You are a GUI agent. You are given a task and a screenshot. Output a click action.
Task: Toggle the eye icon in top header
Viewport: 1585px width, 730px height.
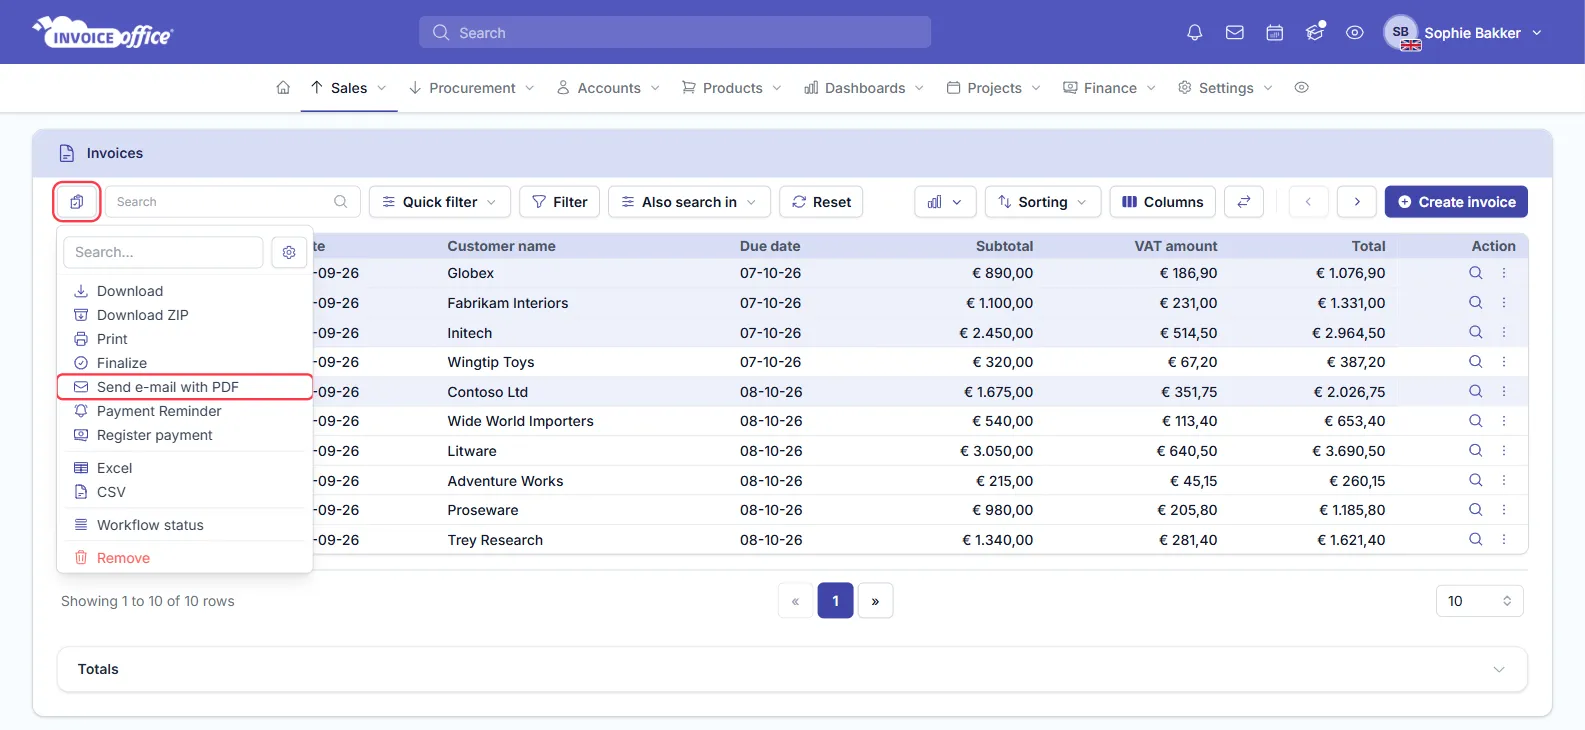[x=1355, y=33]
